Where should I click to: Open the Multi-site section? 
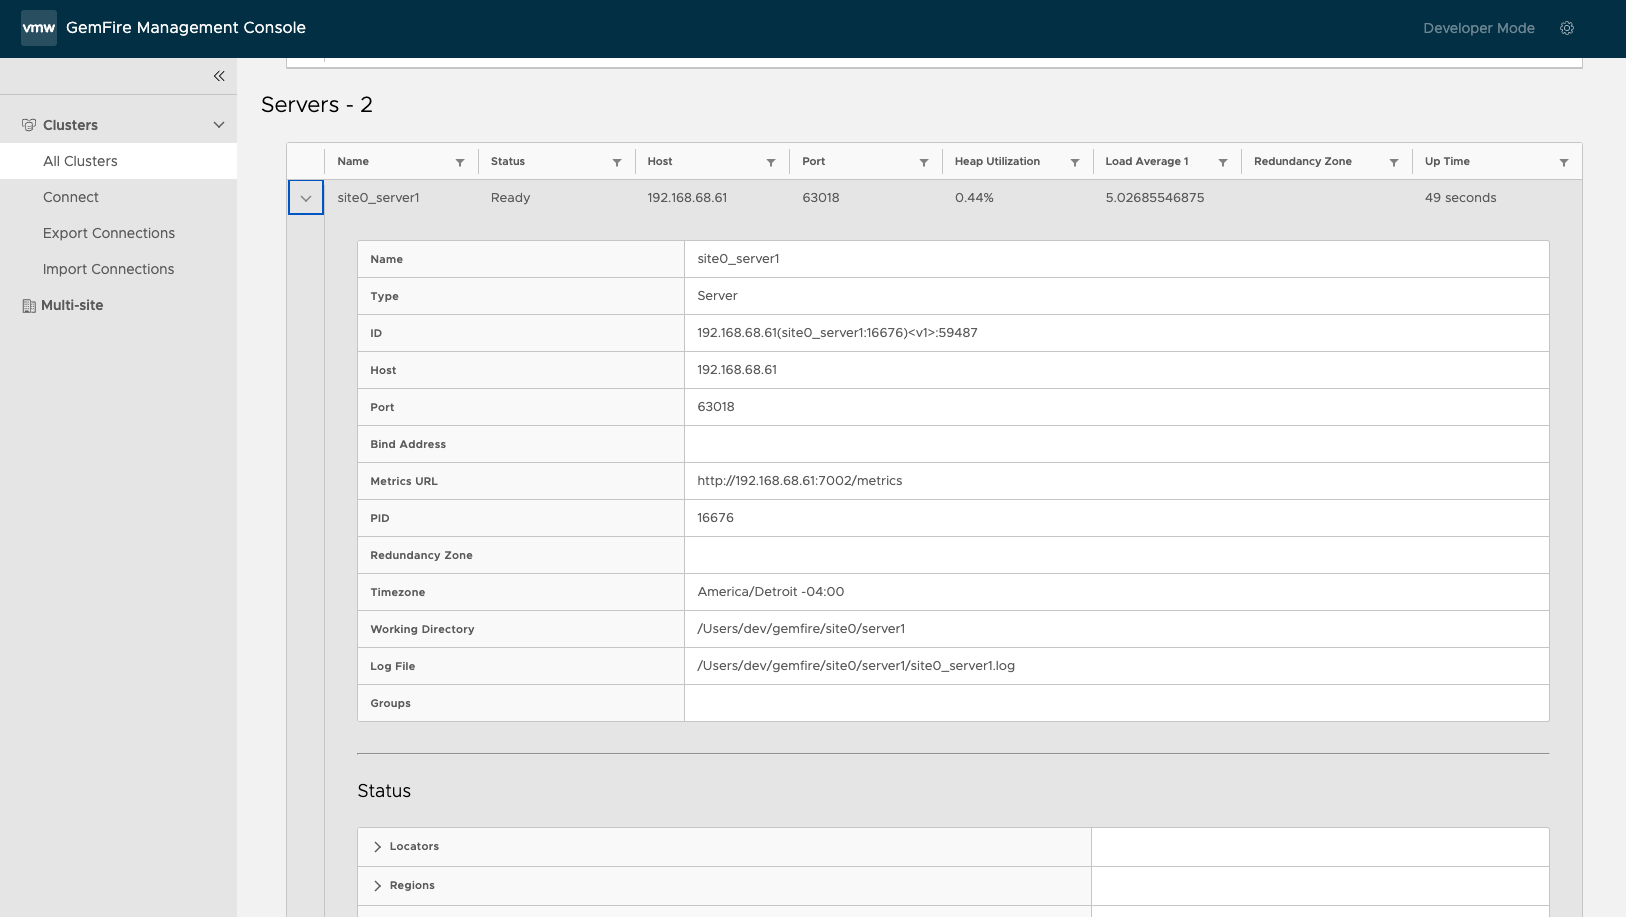pyautogui.click(x=72, y=305)
